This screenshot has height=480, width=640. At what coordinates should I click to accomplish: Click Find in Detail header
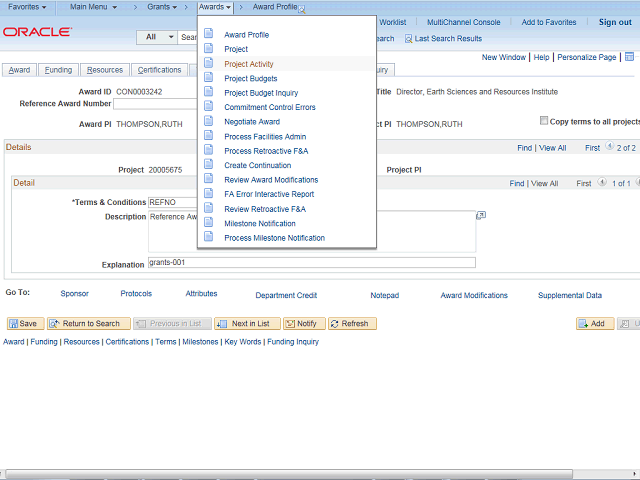tap(516, 183)
